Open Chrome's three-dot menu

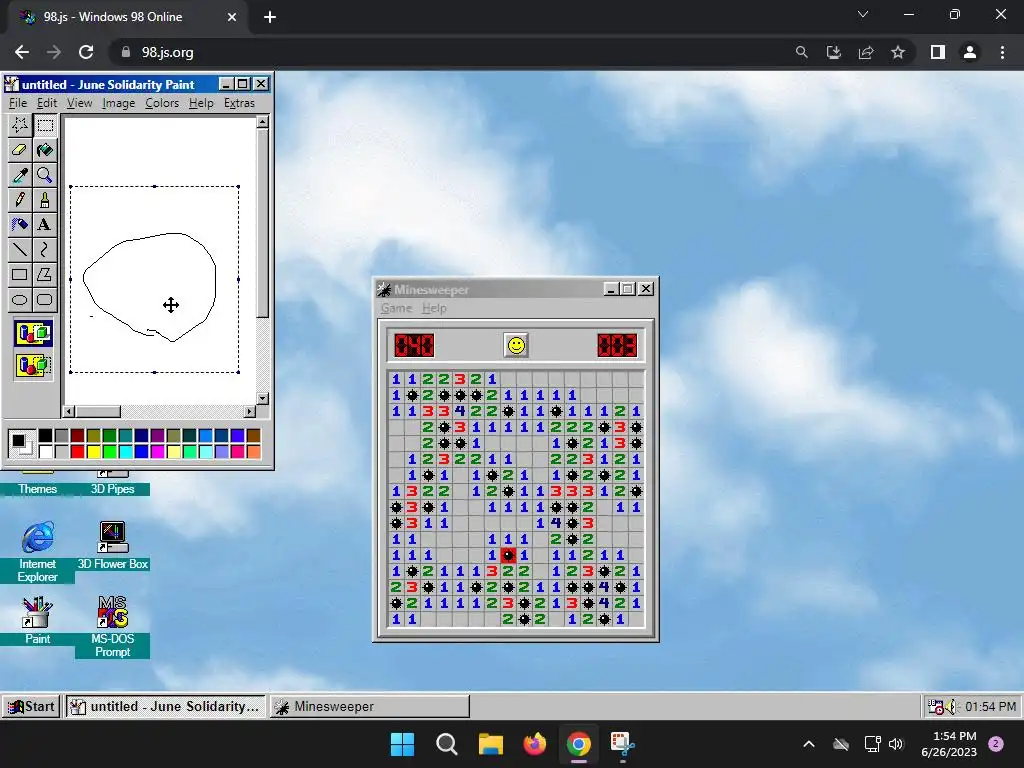tap(1002, 52)
